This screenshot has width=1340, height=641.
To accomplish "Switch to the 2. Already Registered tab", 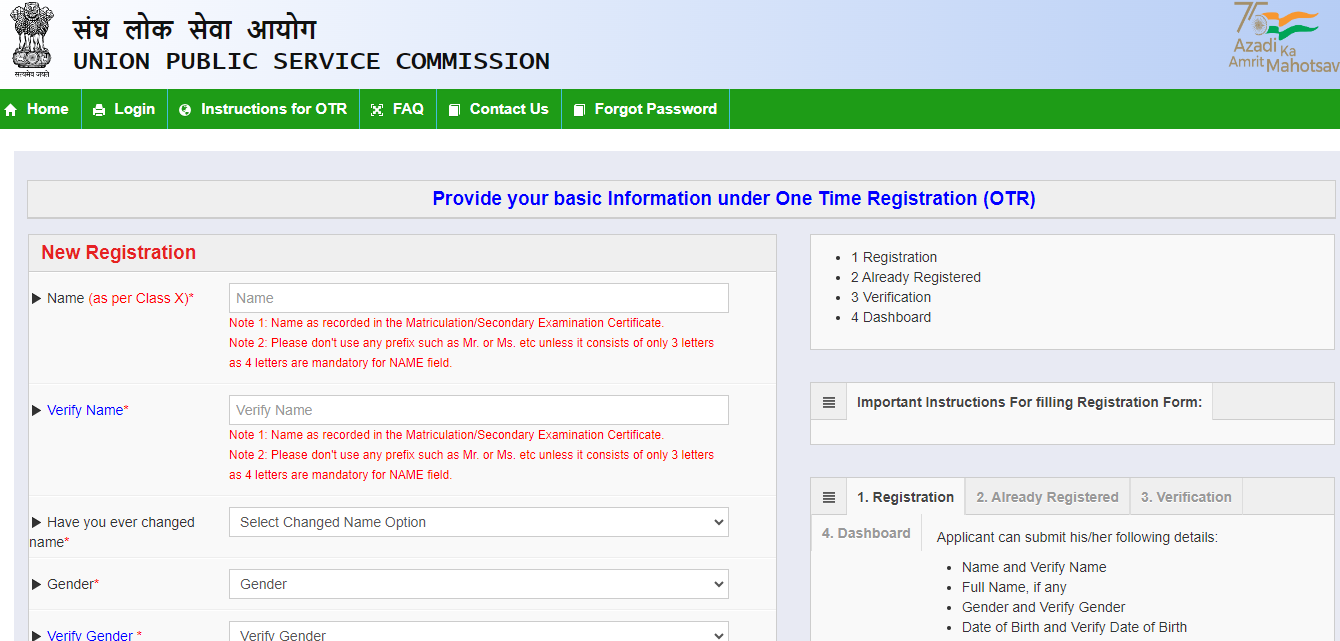I will point(1047,497).
